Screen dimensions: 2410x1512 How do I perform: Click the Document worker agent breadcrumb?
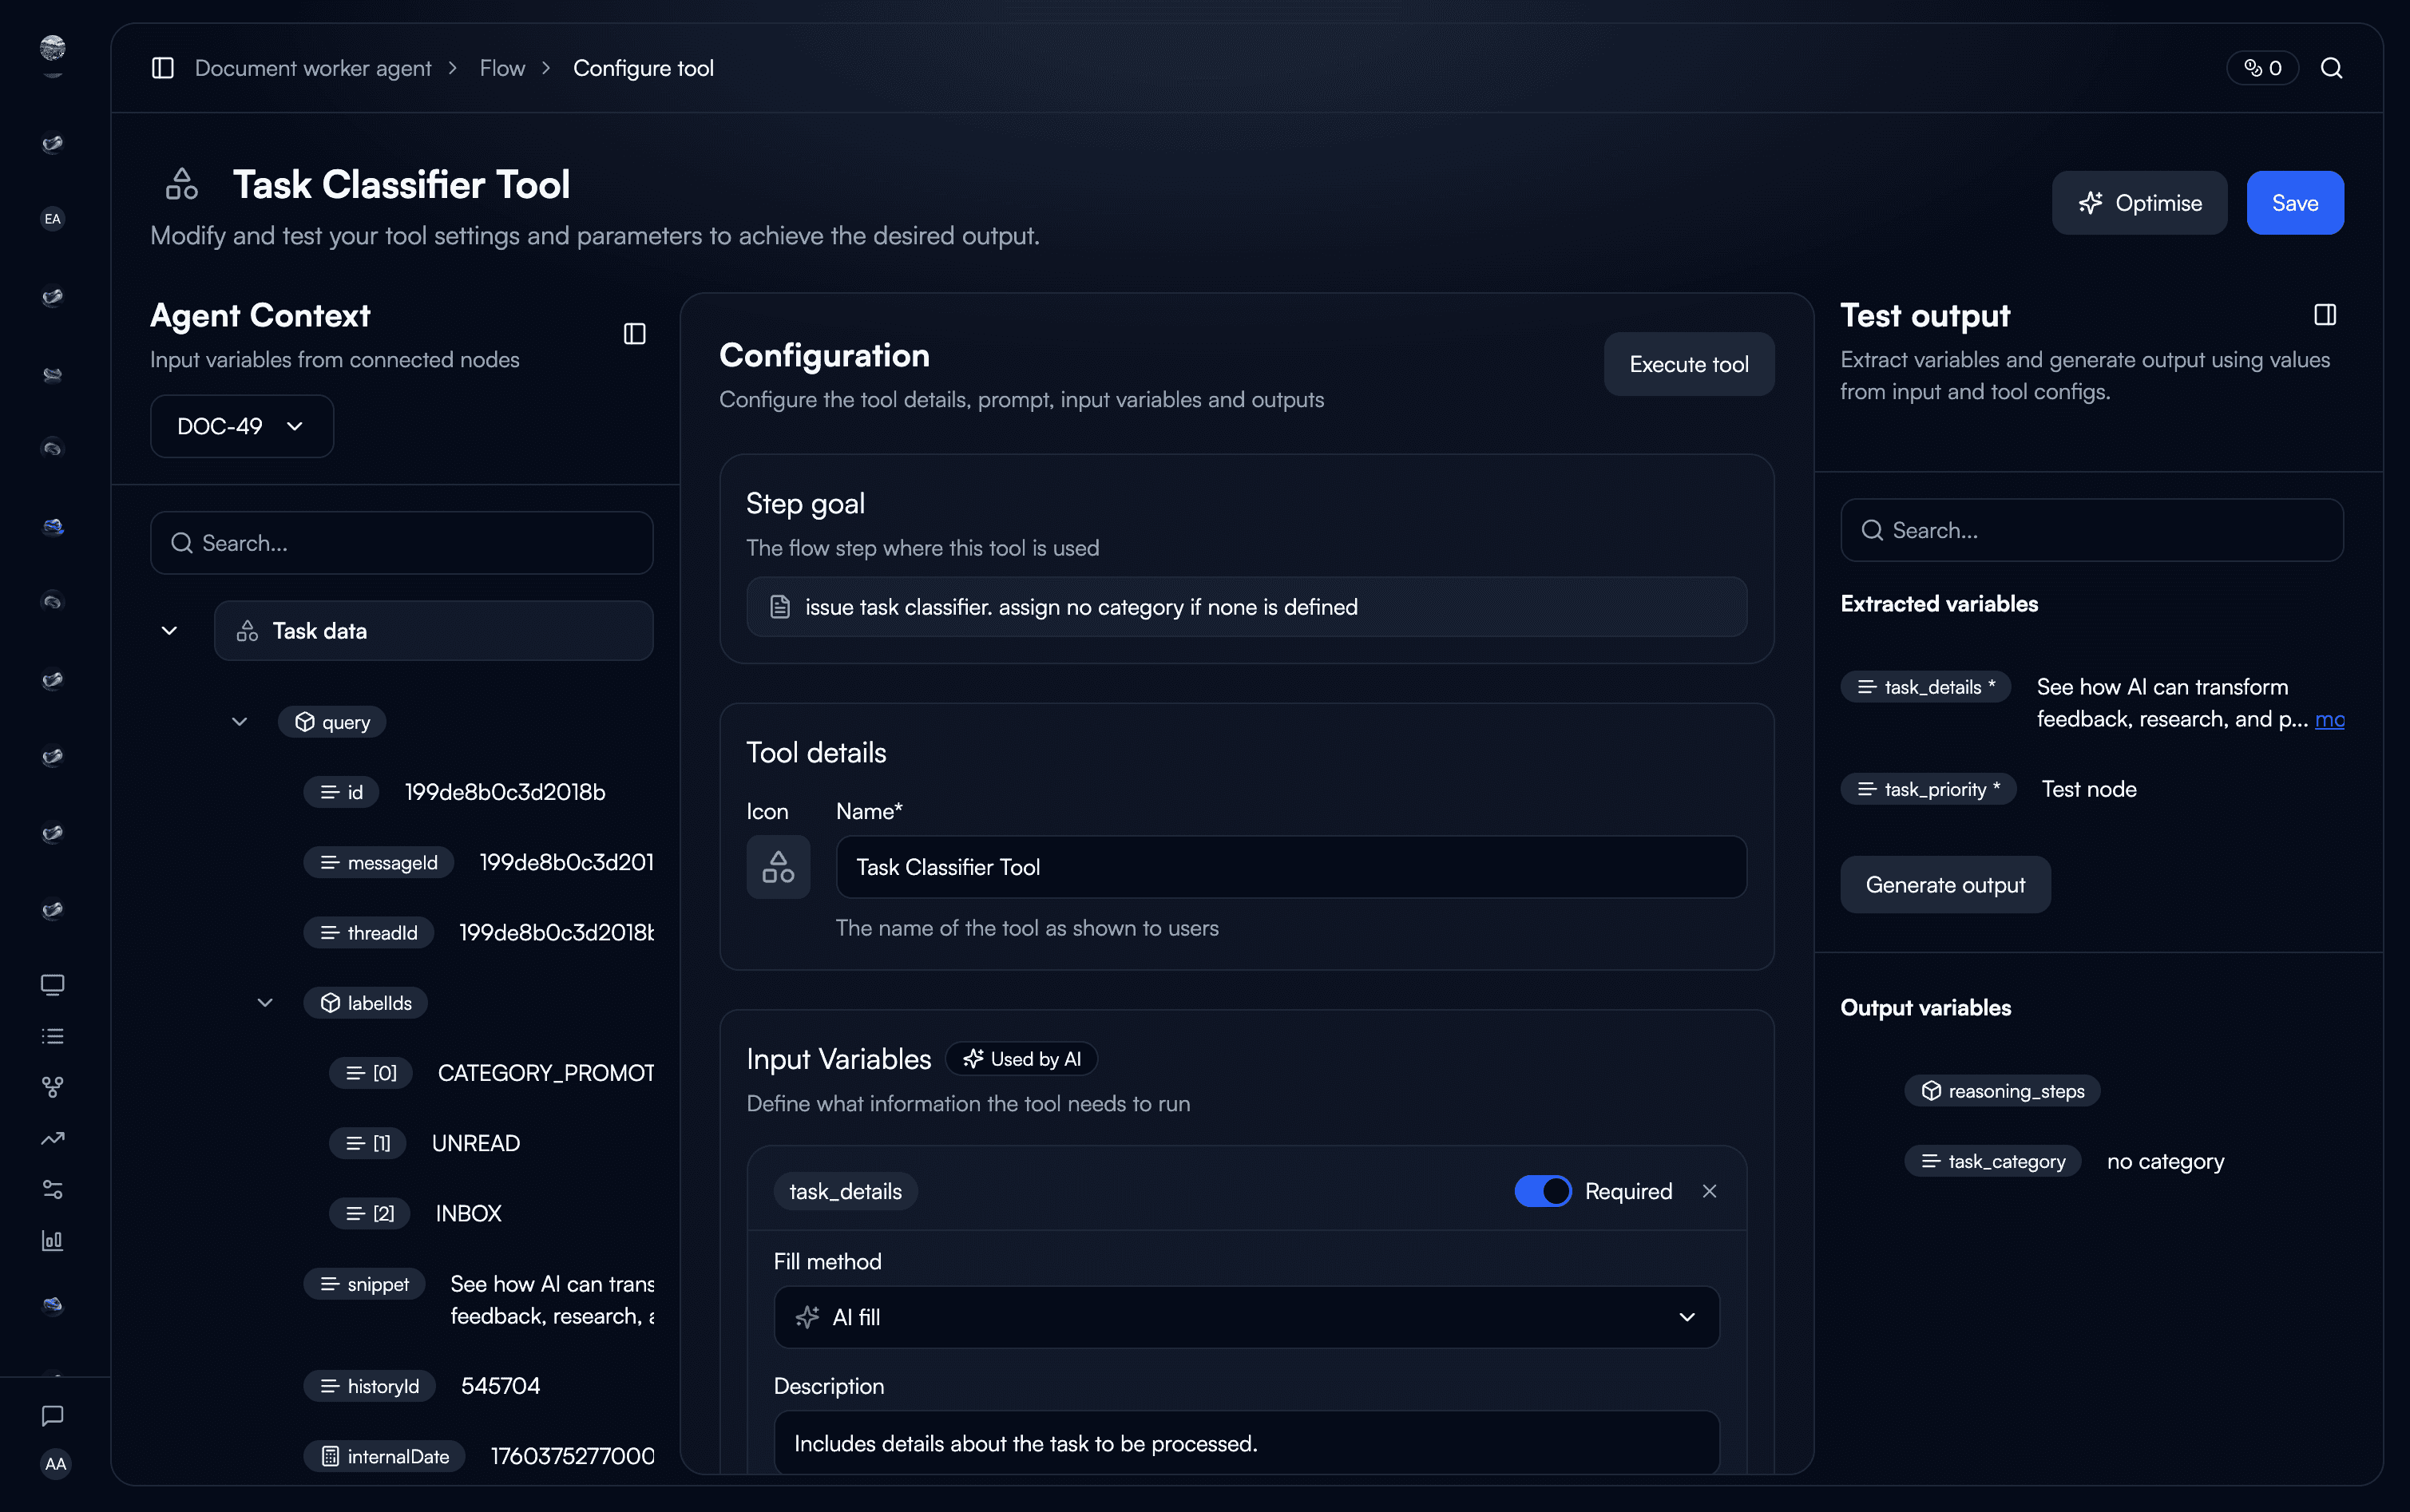[x=313, y=67]
